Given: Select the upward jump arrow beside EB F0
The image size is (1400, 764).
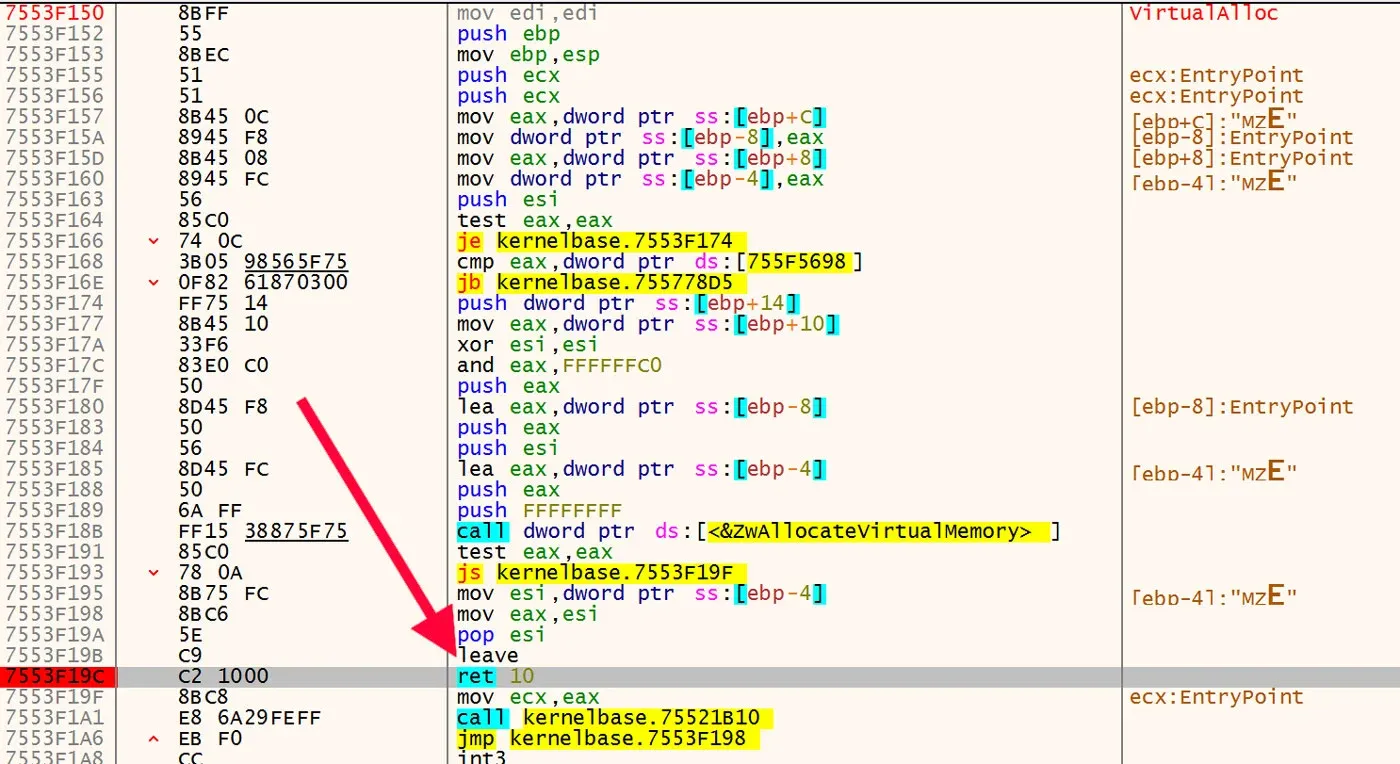Looking at the screenshot, I should tap(153, 738).
